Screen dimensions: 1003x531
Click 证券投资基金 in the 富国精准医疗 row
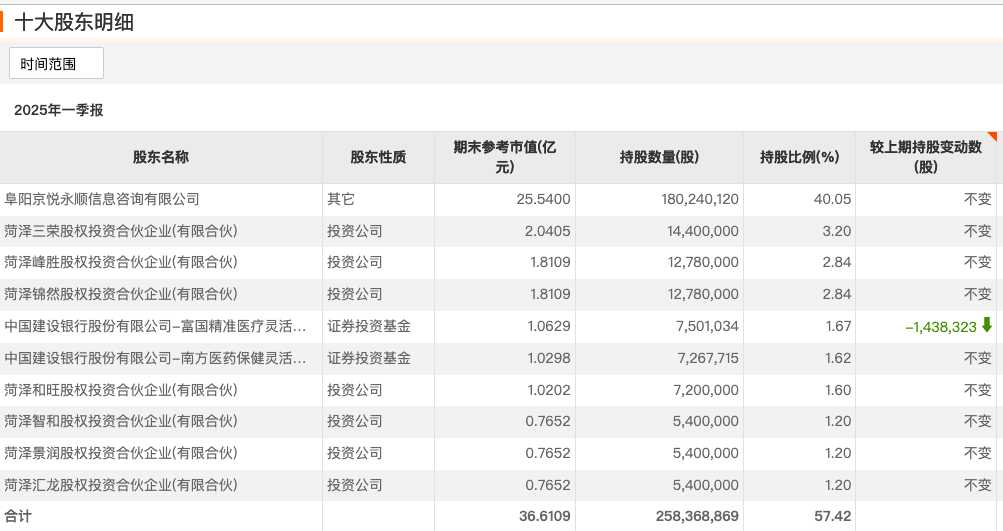point(369,326)
